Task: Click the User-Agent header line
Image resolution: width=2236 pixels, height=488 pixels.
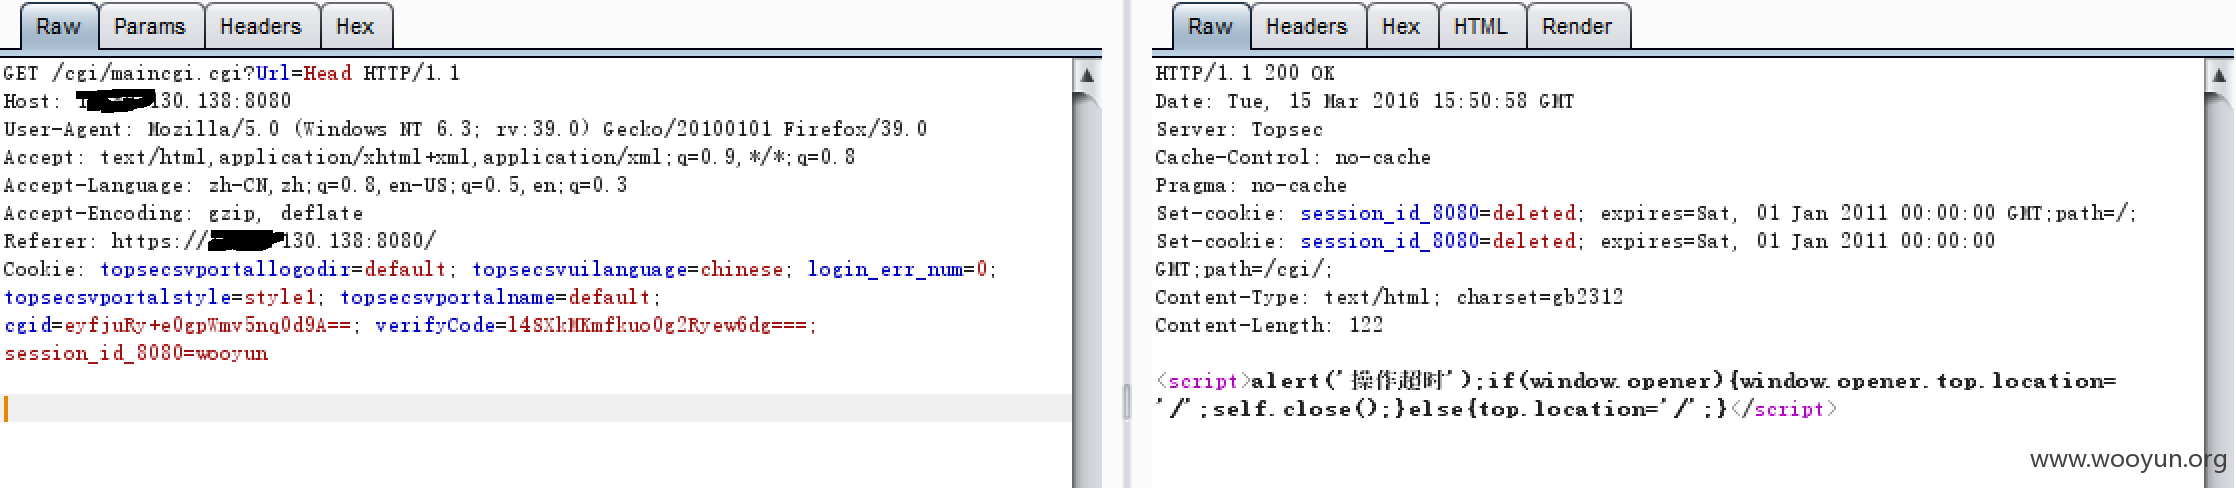Action: coord(465,129)
